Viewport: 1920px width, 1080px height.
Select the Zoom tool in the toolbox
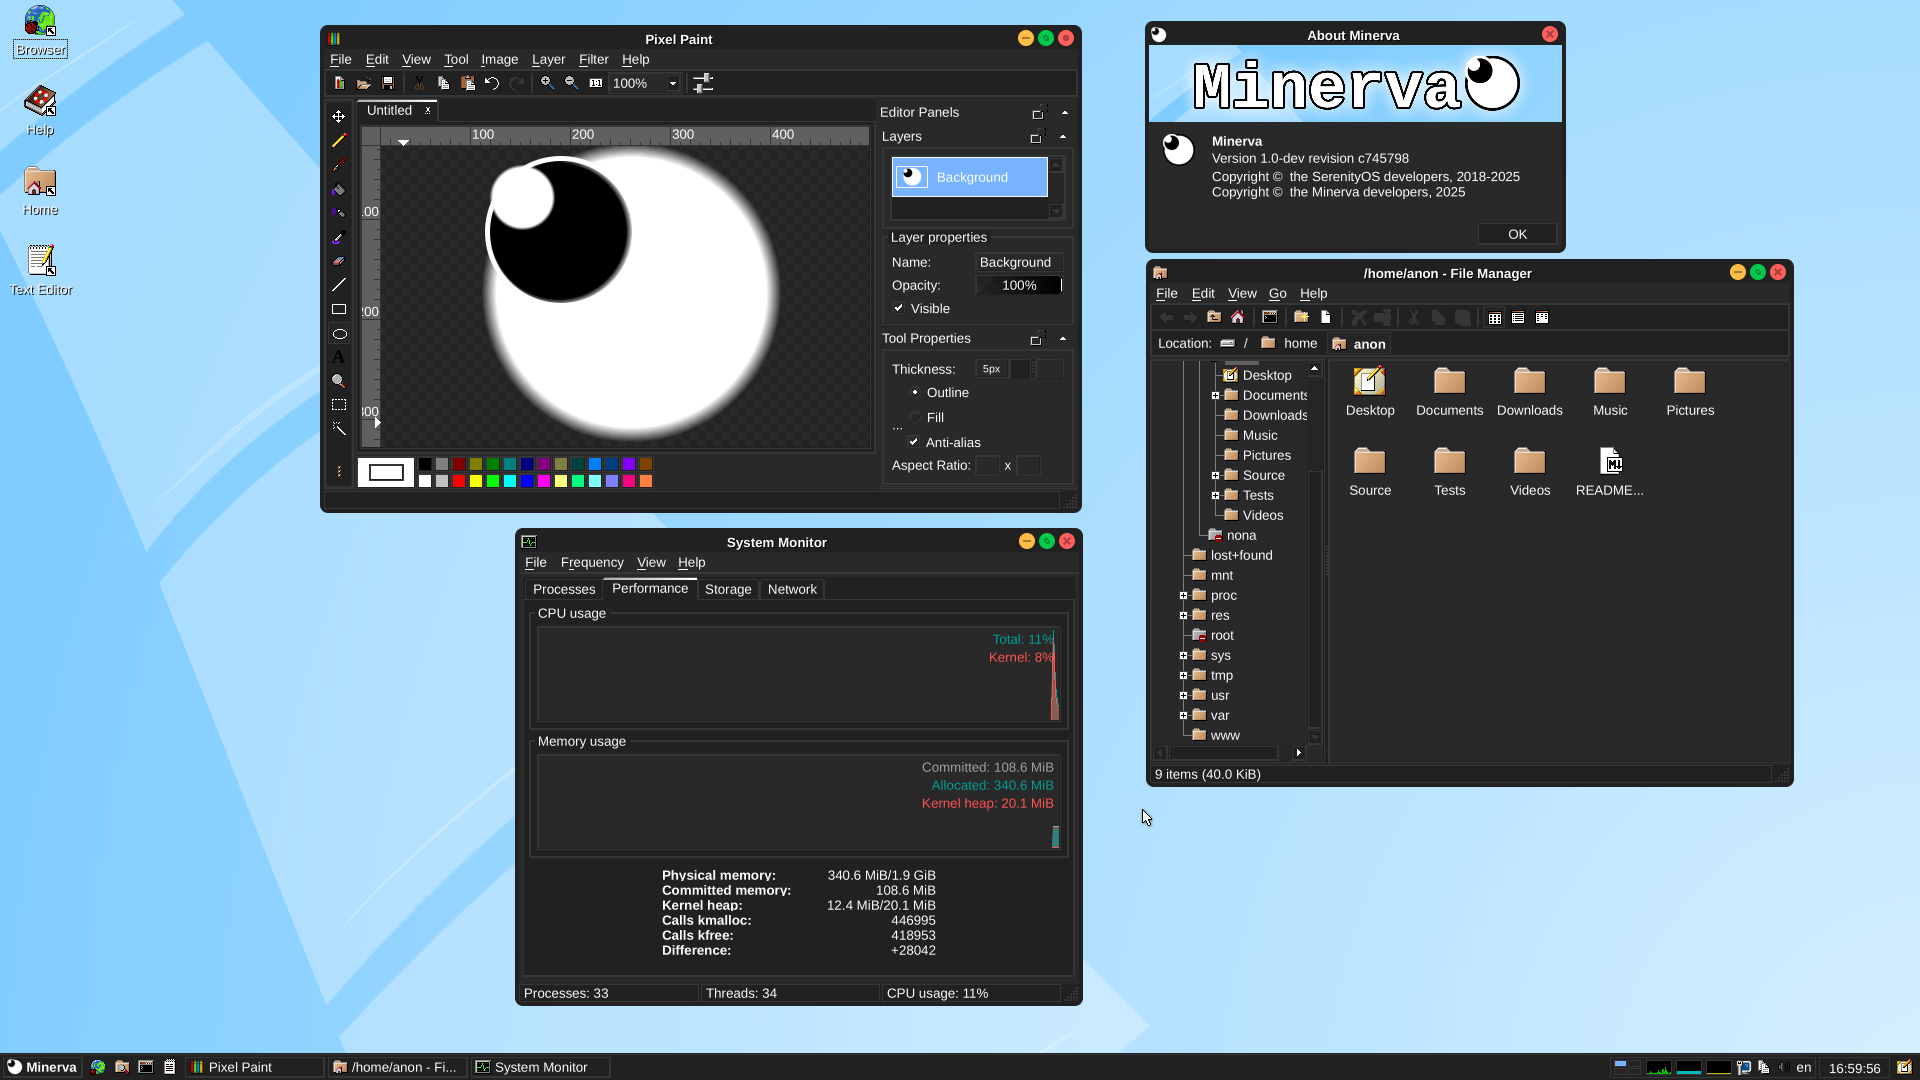(x=339, y=382)
